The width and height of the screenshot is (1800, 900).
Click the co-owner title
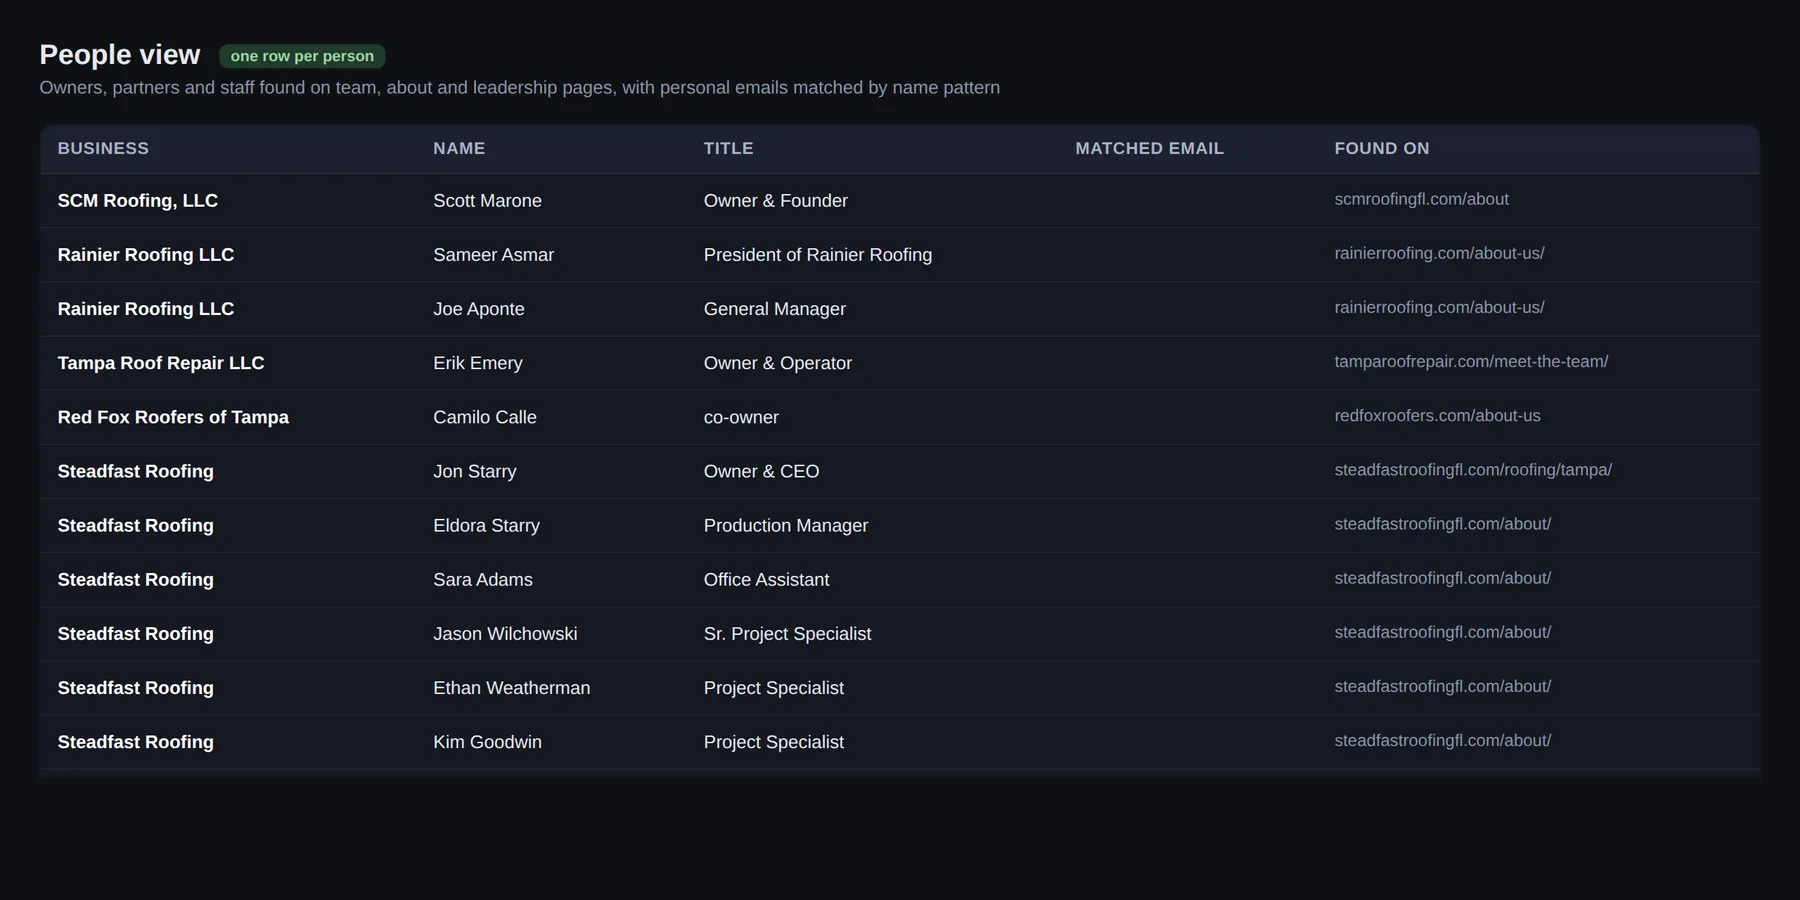(x=741, y=417)
